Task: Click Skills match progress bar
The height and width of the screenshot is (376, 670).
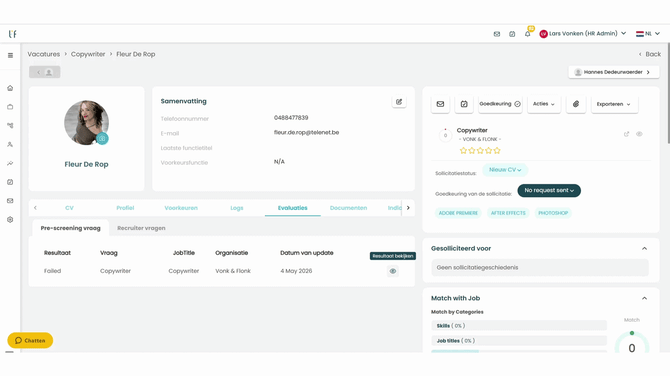Action: point(519,326)
